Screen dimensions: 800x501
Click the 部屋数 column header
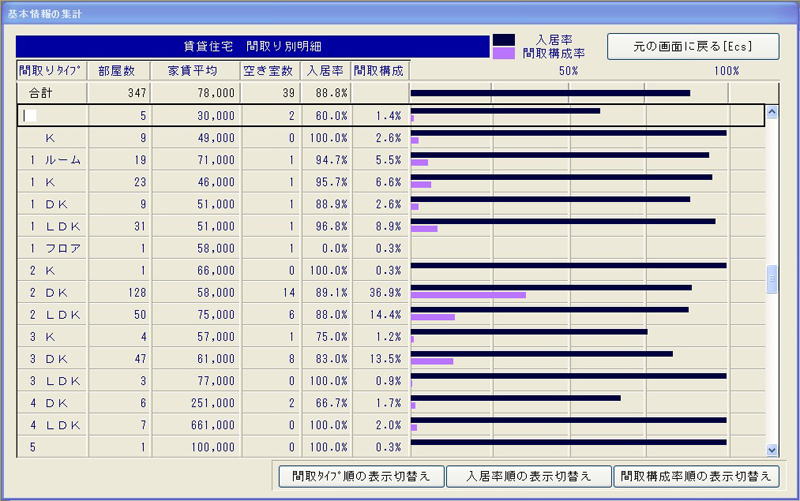coord(117,71)
